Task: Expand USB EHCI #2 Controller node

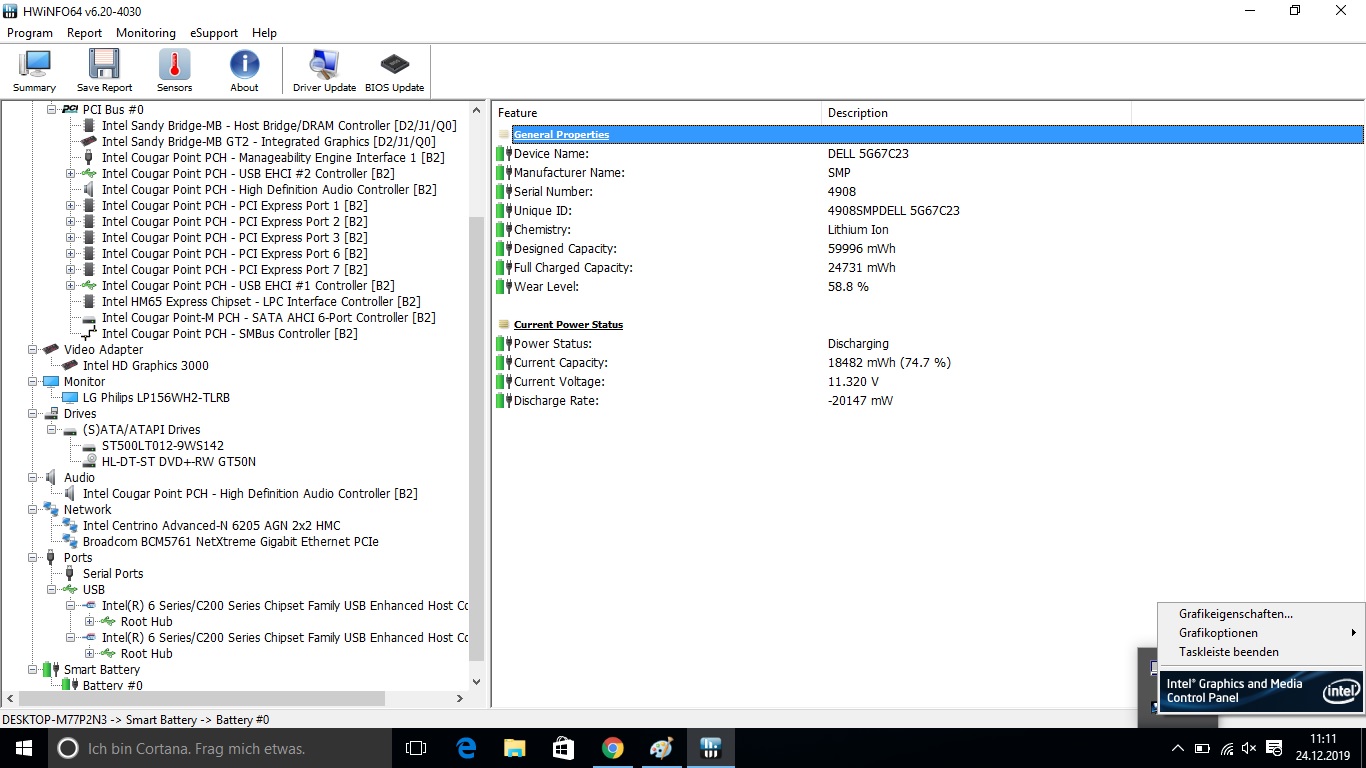Action: point(71,173)
